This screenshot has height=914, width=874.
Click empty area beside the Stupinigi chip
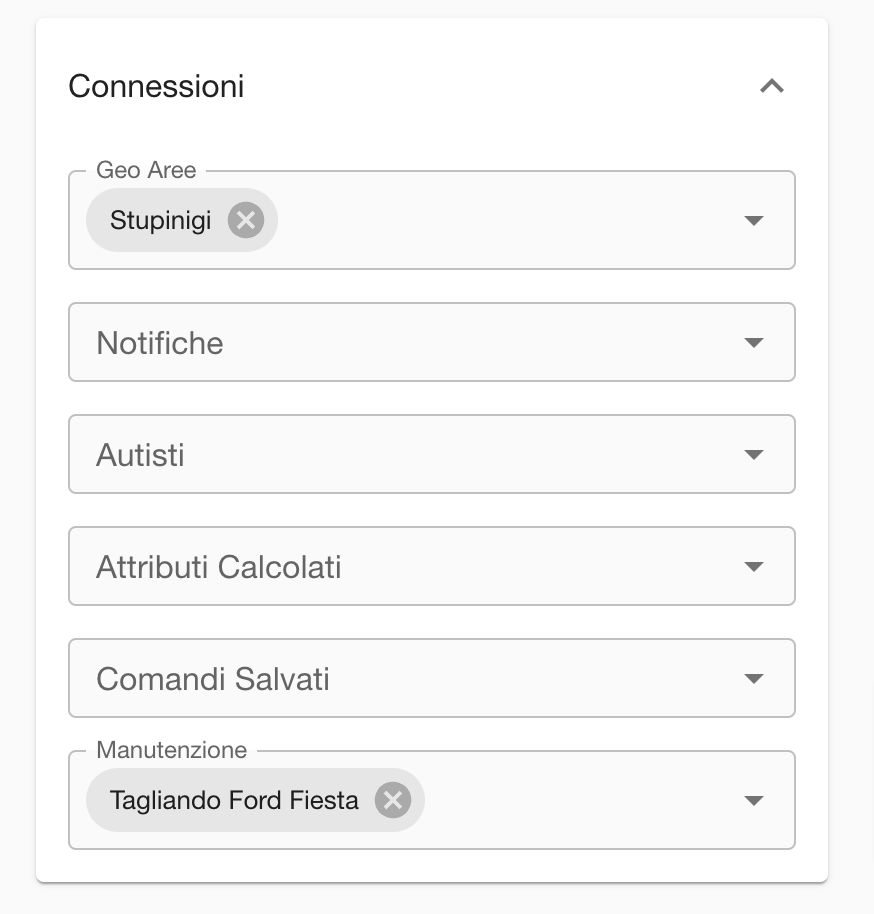point(500,220)
